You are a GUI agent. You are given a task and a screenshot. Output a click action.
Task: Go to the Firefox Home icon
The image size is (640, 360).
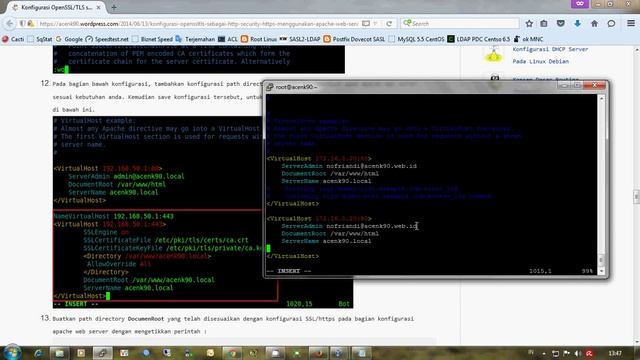coord(594,24)
